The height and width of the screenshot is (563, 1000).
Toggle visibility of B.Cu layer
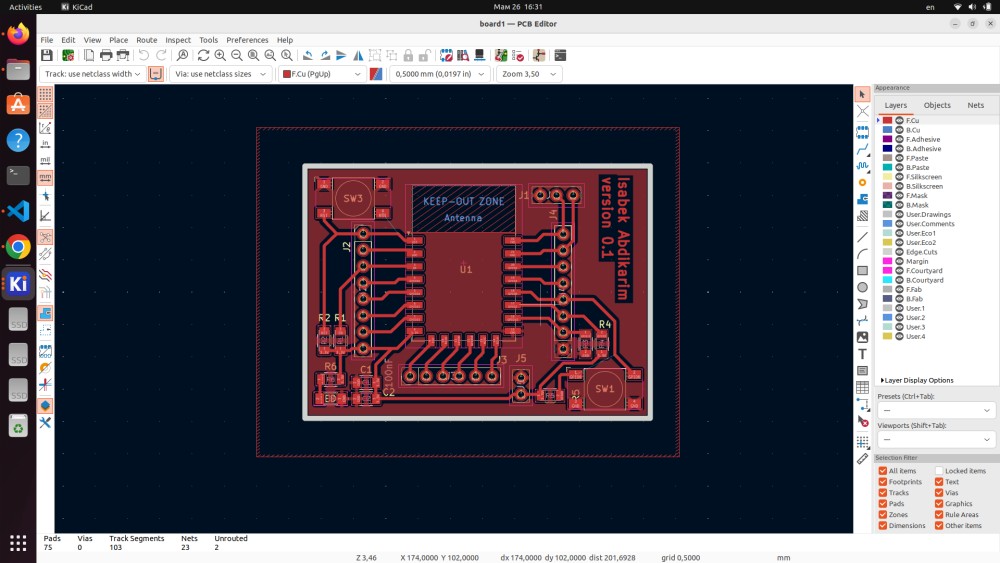point(899,130)
